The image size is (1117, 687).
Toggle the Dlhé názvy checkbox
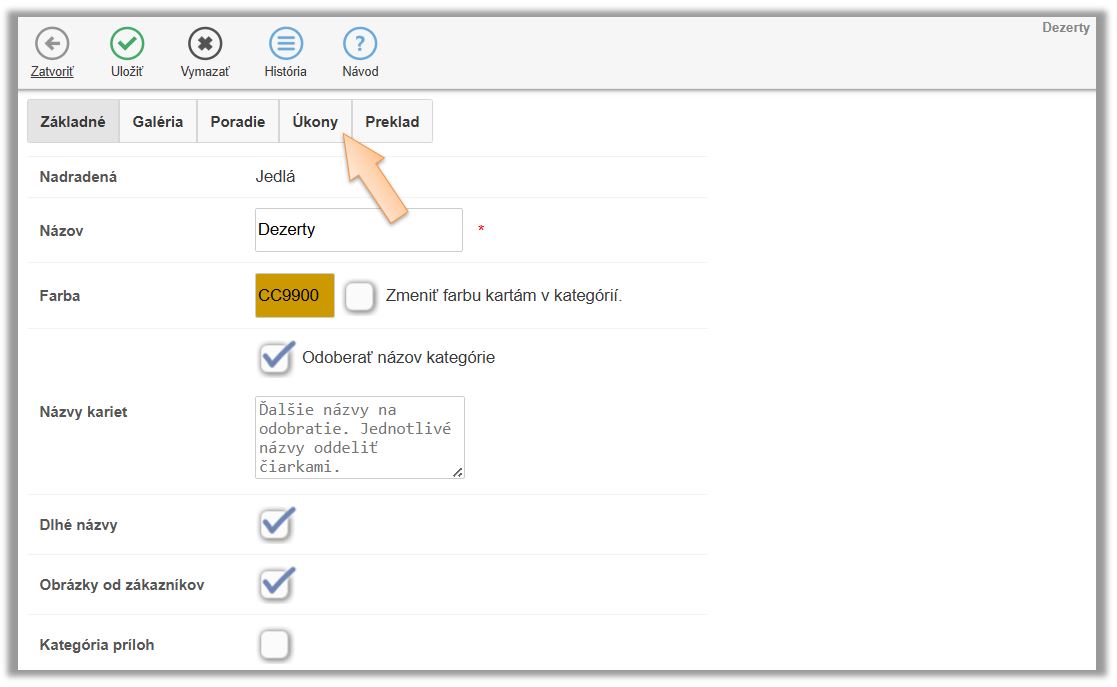click(276, 524)
